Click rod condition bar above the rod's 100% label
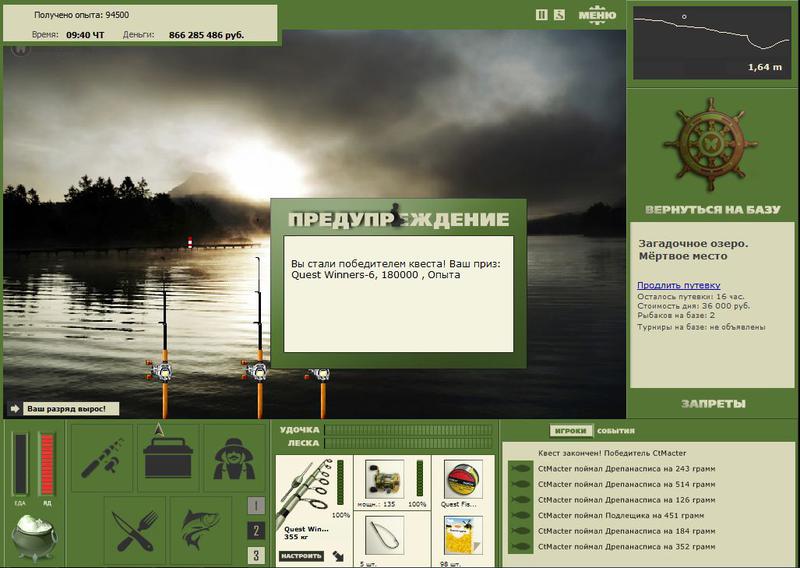The height and width of the screenshot is (568, 800). tap(340, 482)
